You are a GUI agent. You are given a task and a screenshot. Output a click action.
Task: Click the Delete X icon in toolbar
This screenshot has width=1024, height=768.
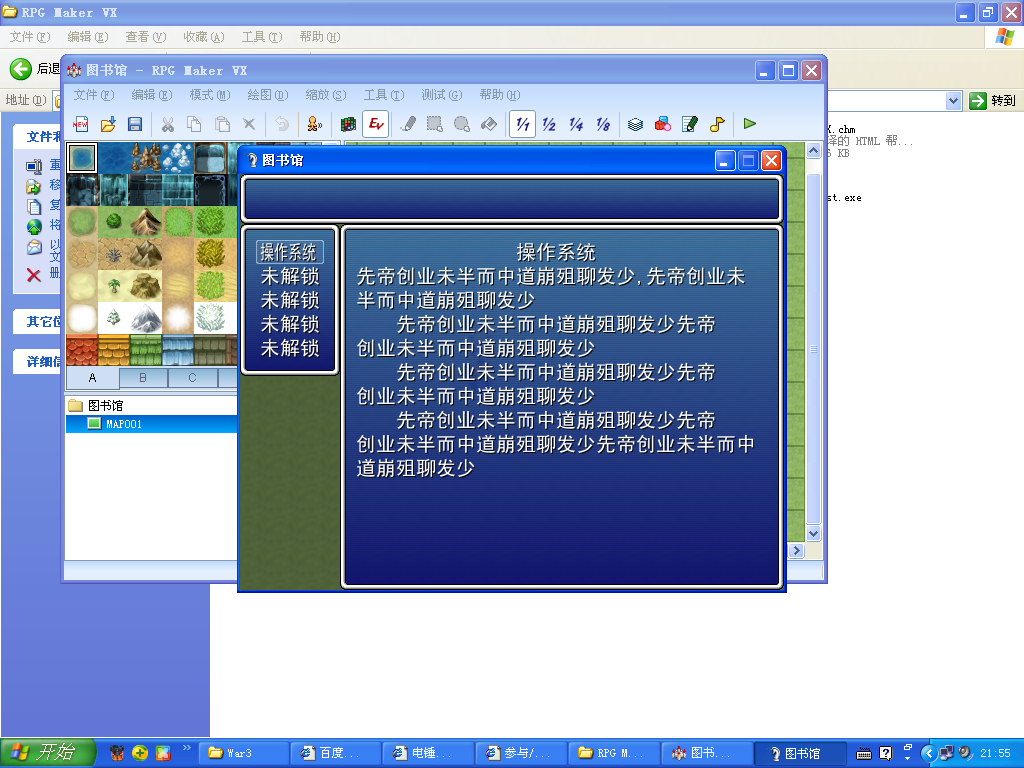click(249, 124)
